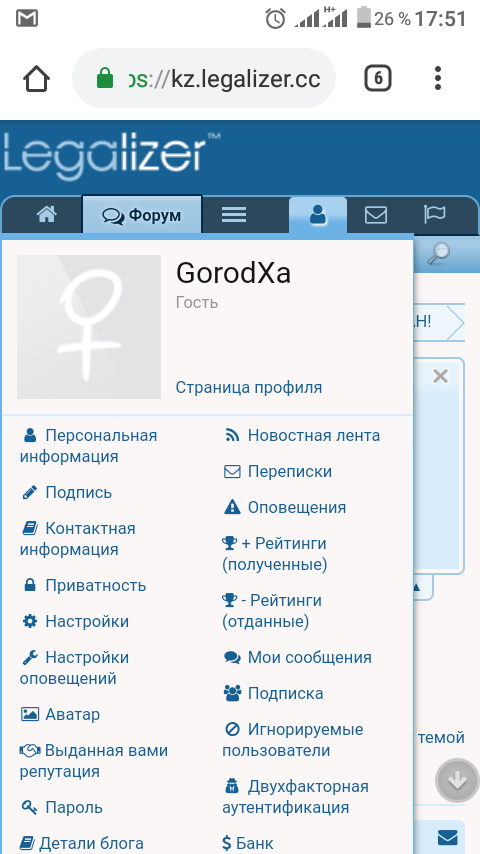The width and height of the screenshot is (480, 854).
Task: Open the browser three-dot overflow menu
Action: (x=438, y=78)
